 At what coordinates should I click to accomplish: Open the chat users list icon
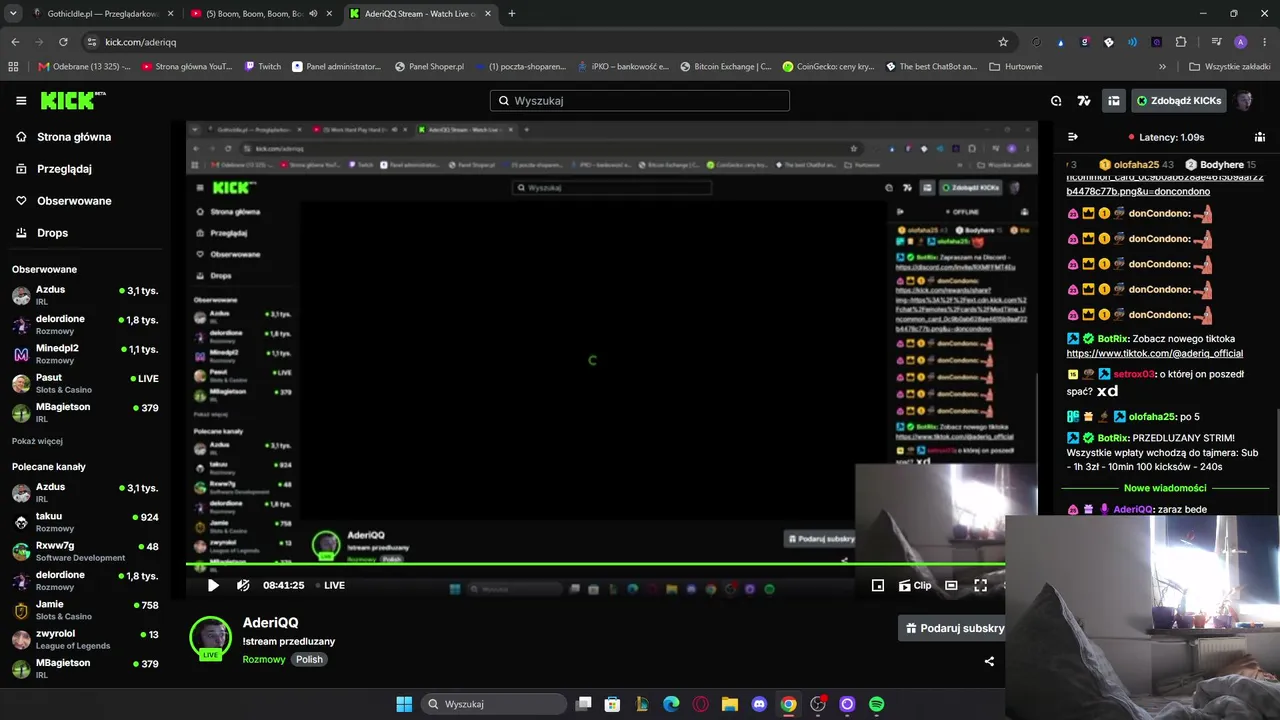(1260, 137)
